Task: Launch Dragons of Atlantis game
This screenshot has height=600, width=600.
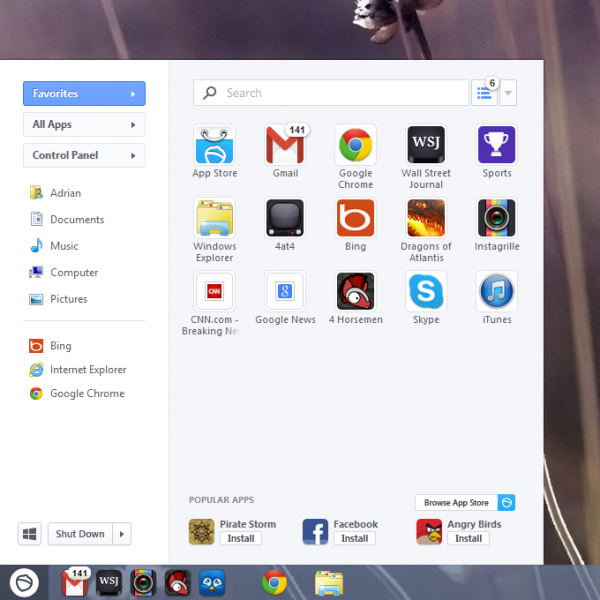Action: click(x=426, y=218)
